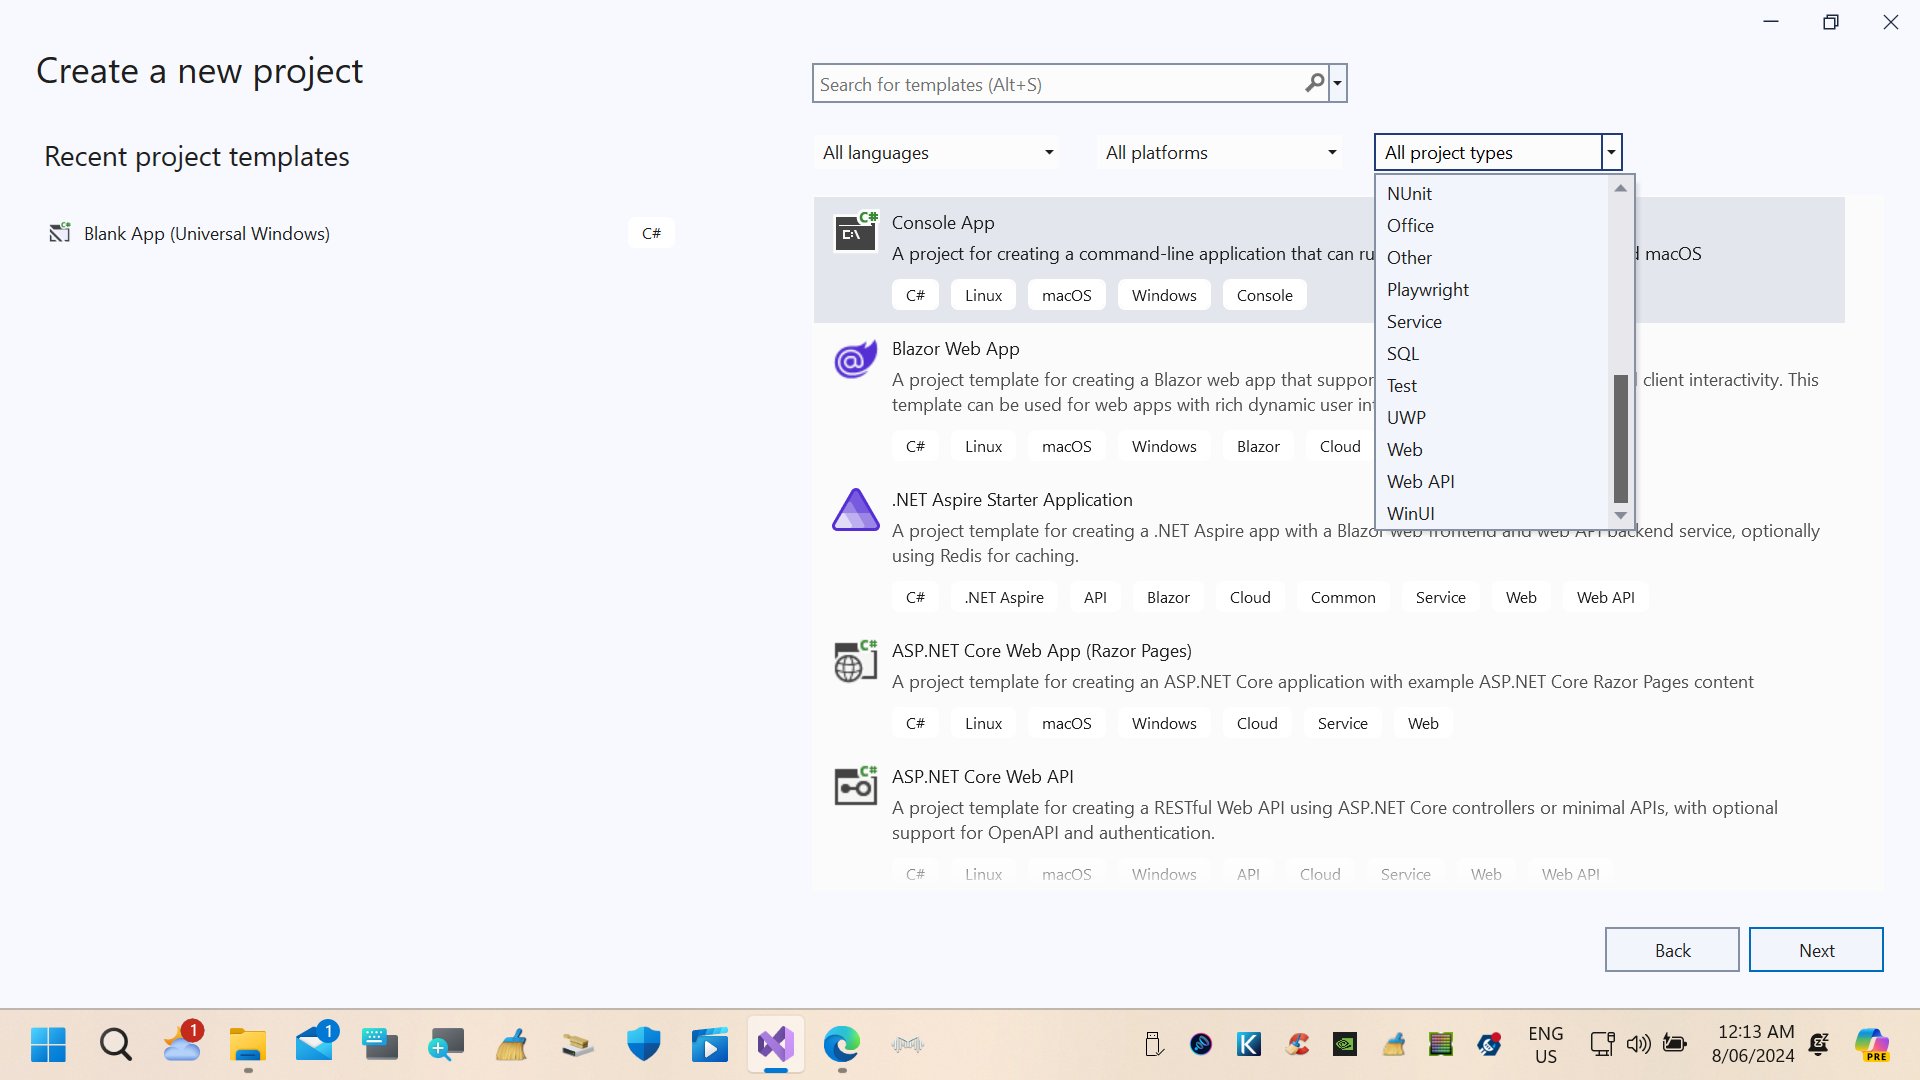Click the NVIDIA tray icon
The width and height of the screenshot is (1920, 1080).
[1345, 1045]
